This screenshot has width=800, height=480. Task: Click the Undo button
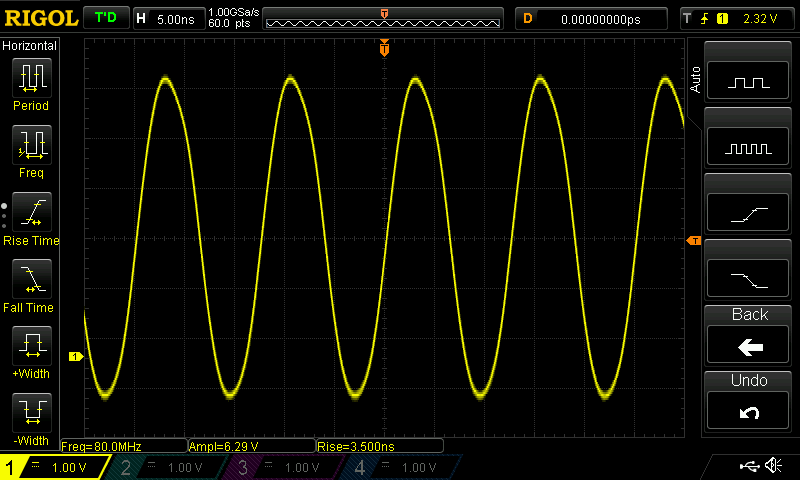click(x=748, y=411)
